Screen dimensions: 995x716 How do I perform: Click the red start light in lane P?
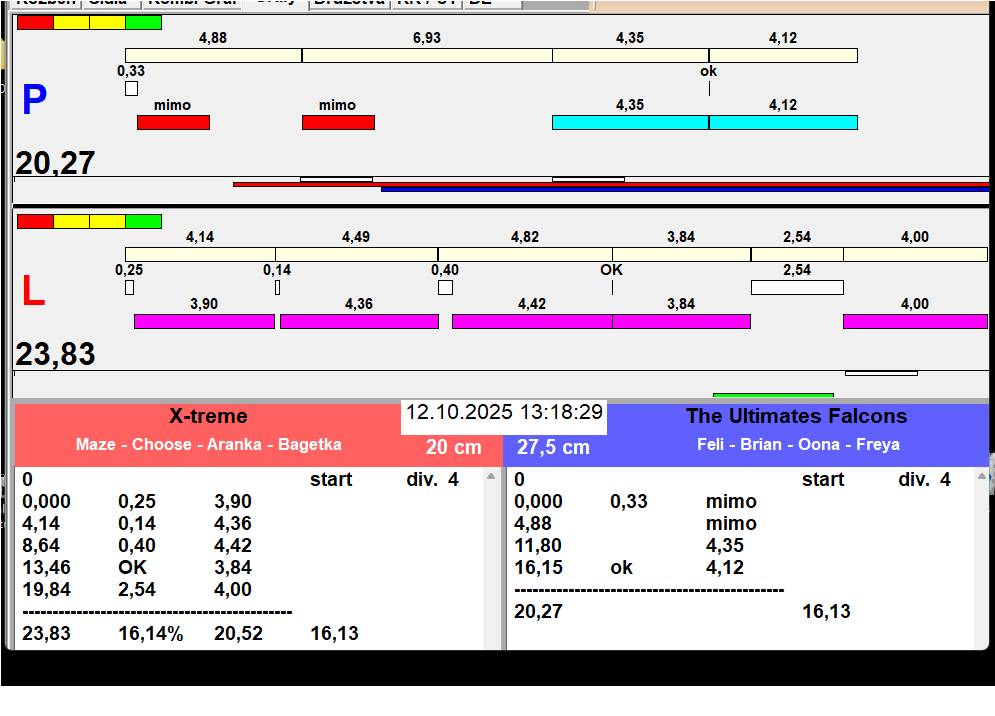coord(35,22)
